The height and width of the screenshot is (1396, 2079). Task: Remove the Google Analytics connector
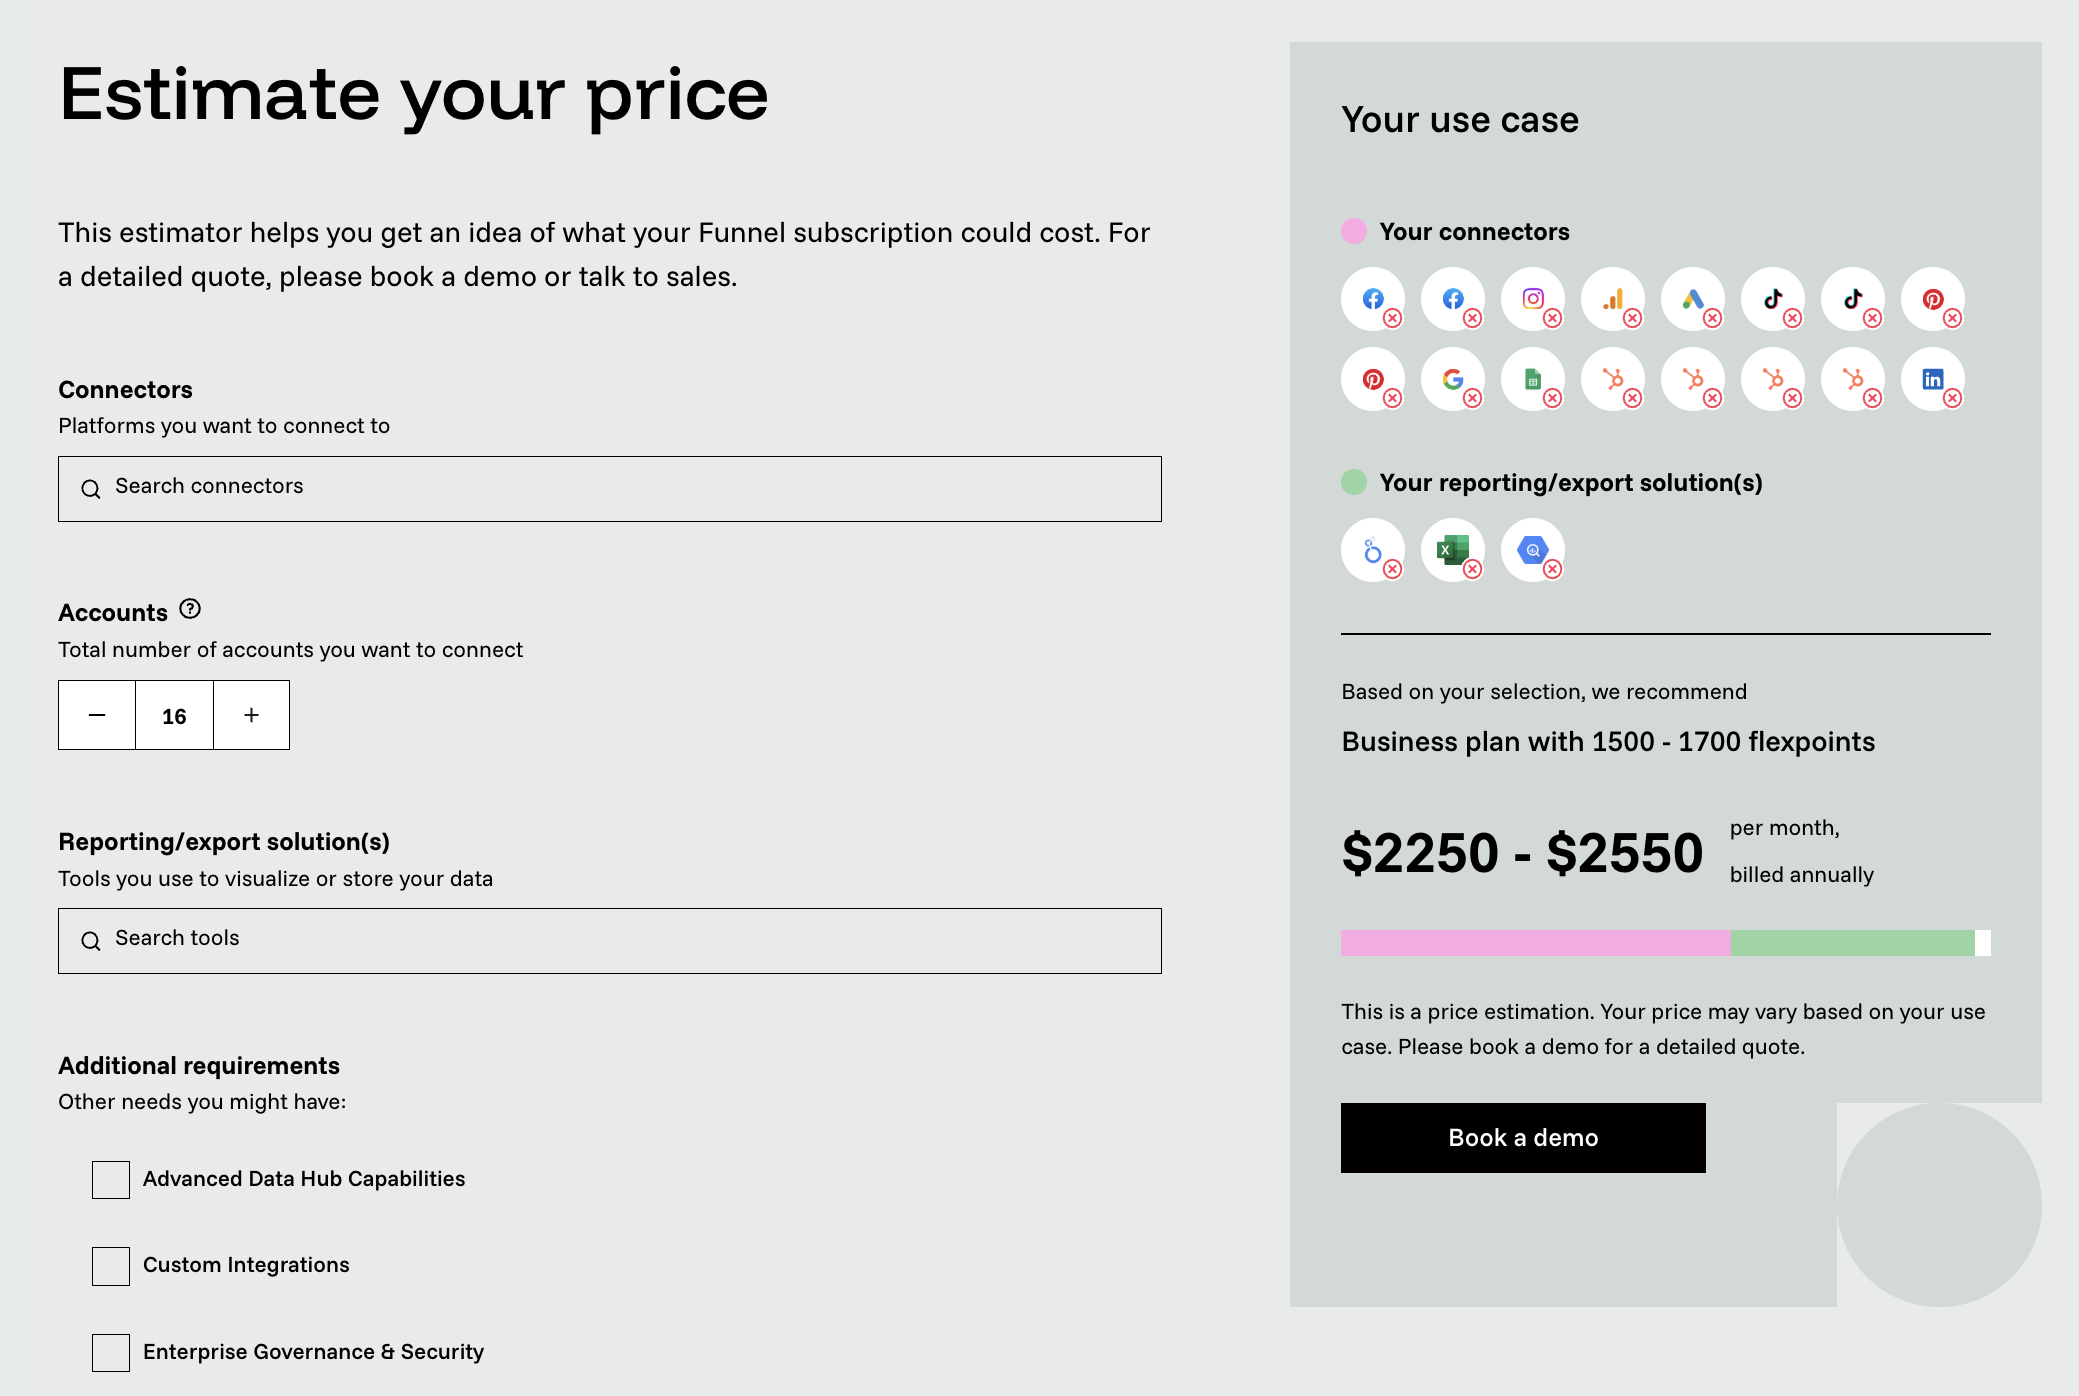click(x=1633, y=318)
